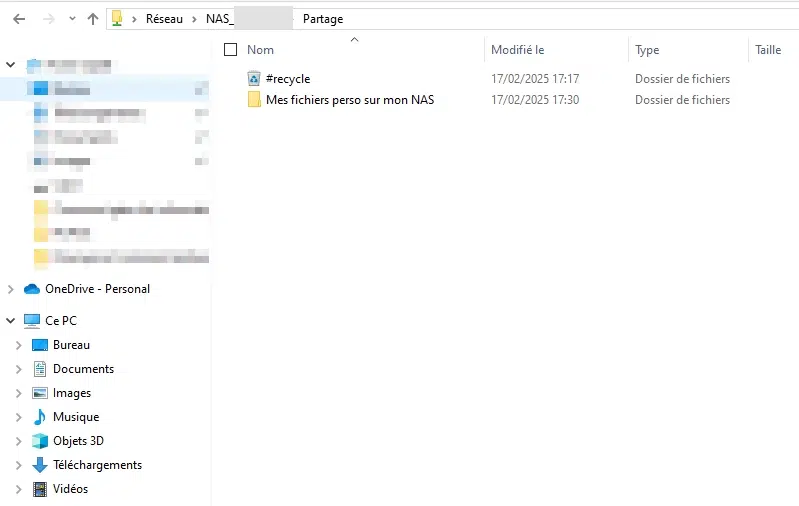
Task: Click the Musique note icon
Action: pyautogui.click(x=40, y=417)
